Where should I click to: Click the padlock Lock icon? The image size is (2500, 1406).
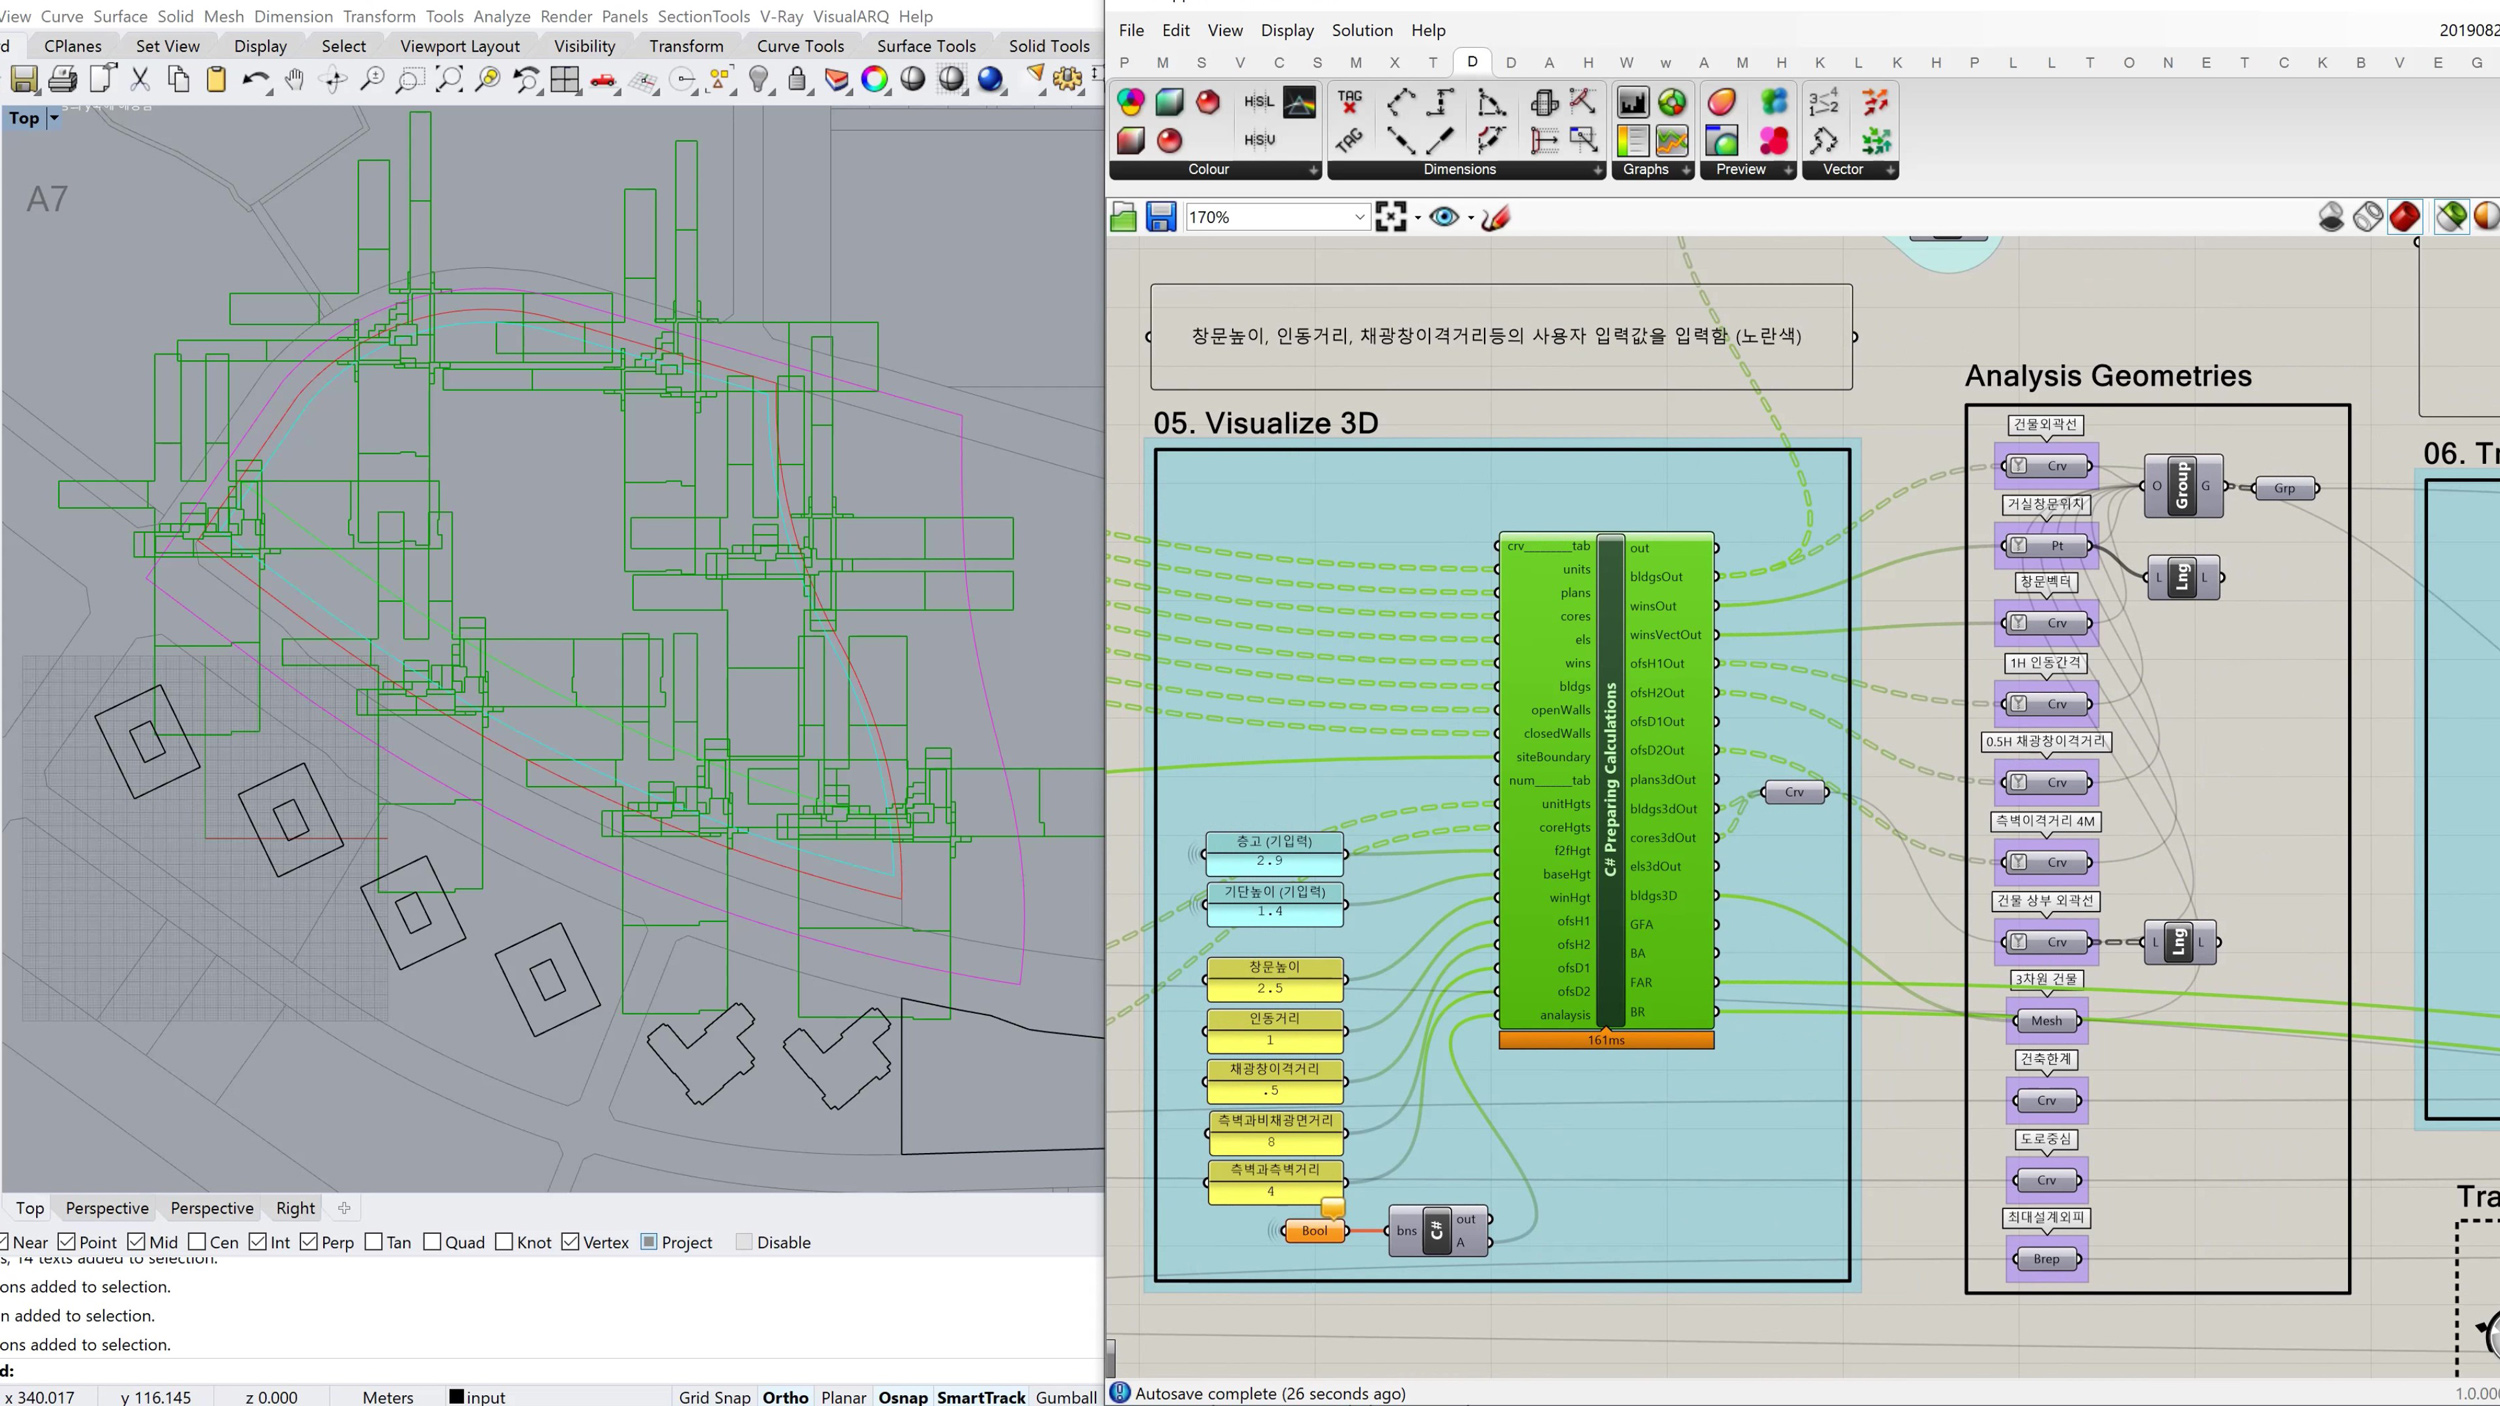click(797, 79)
